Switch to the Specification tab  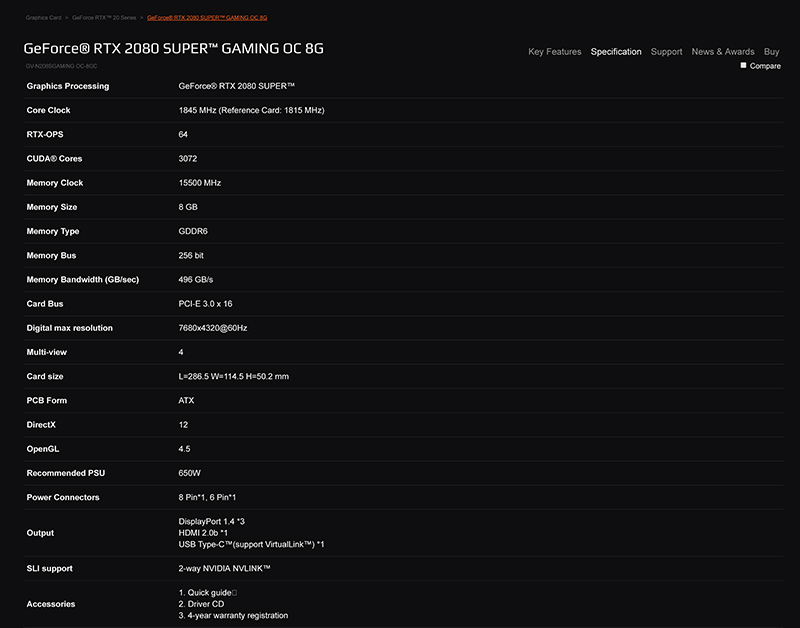616,52
